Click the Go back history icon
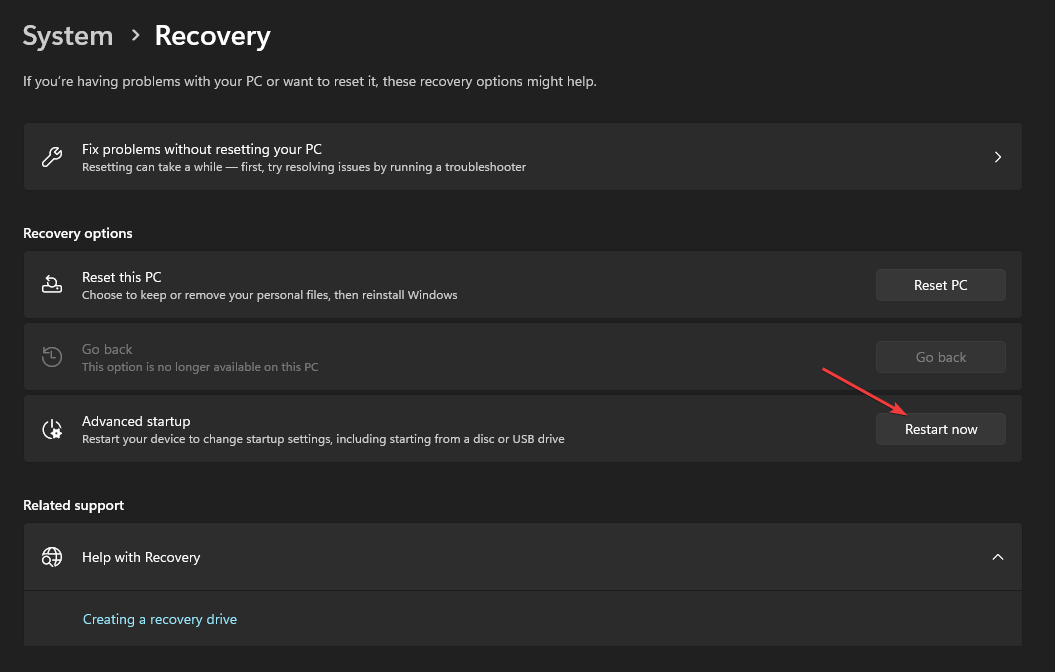Image resolution: width=1055 pixels, height=672 pixels. (52, 357)
